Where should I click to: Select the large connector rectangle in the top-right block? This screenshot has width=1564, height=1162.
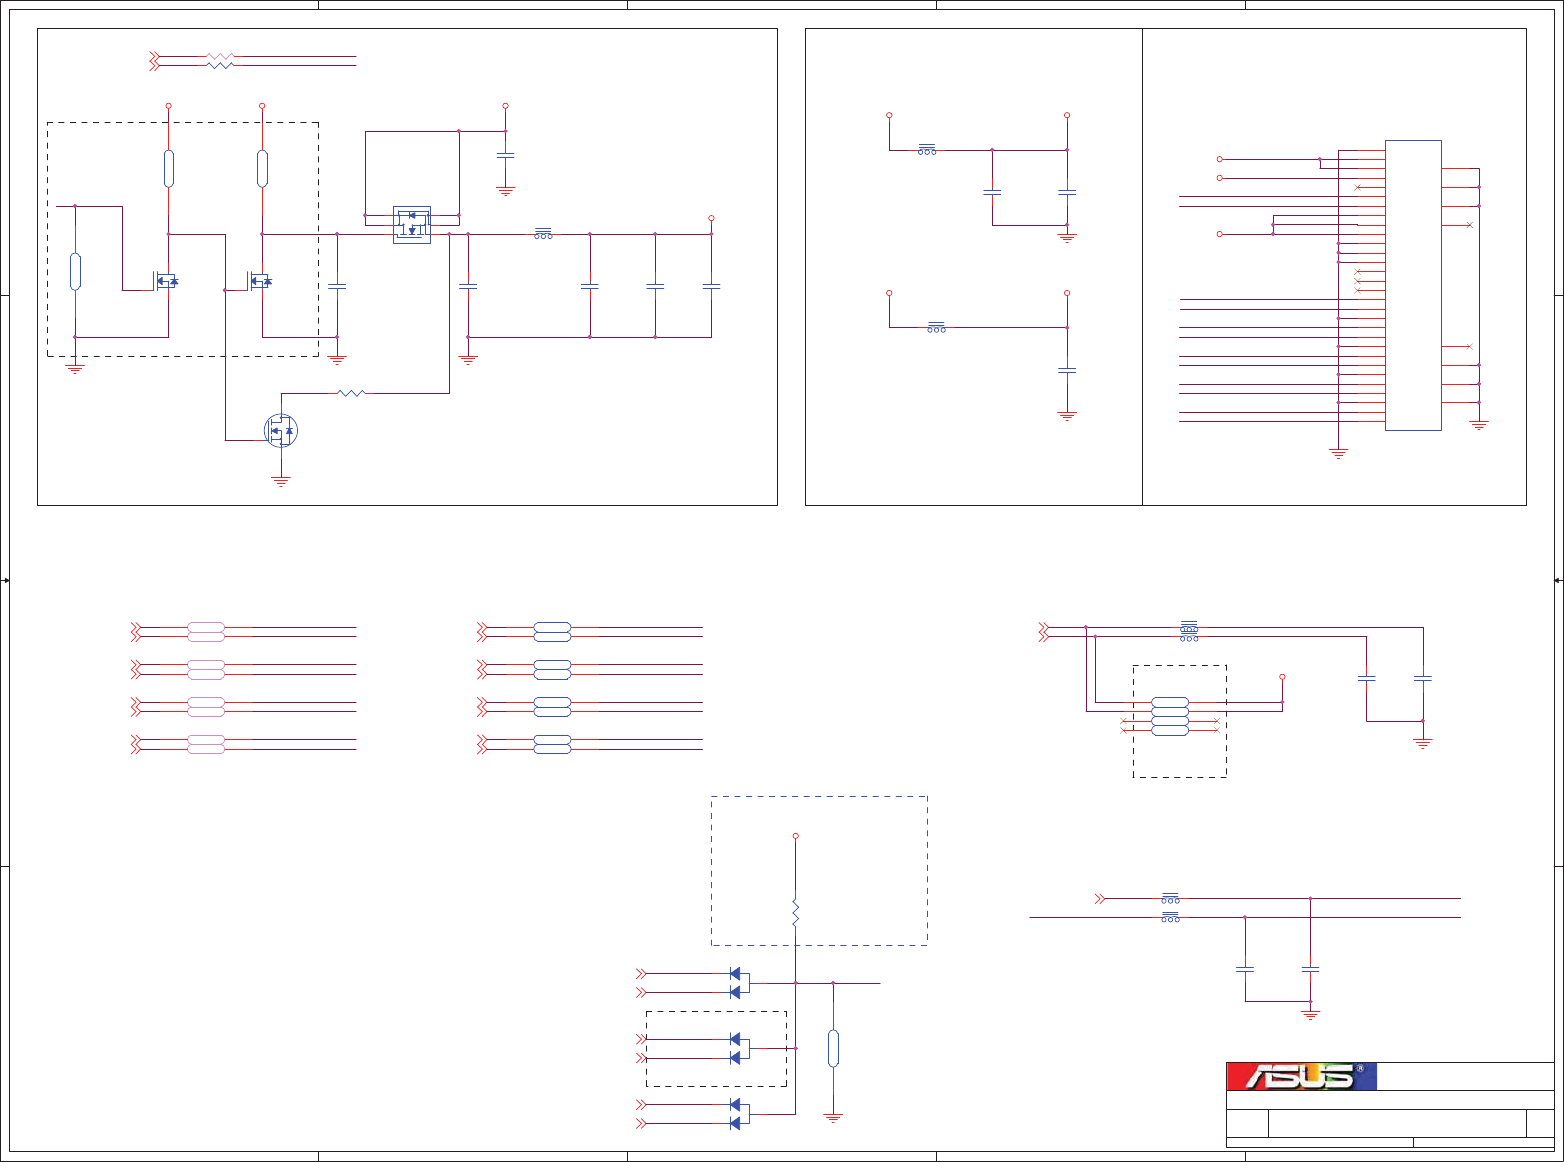[x=1413, y=285]
